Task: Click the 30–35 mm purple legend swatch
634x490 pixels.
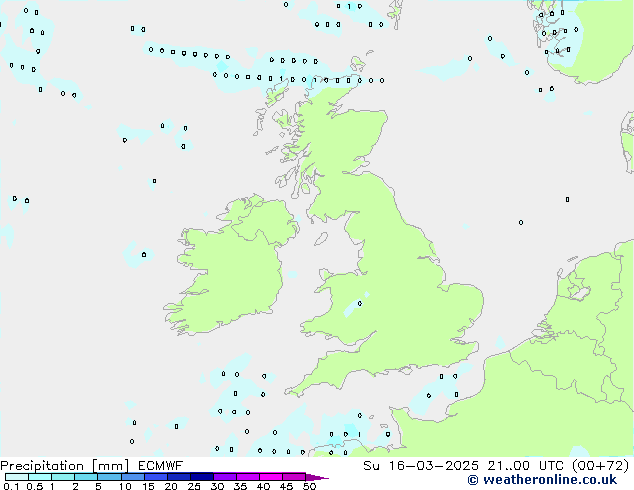Action: point(224,477)
